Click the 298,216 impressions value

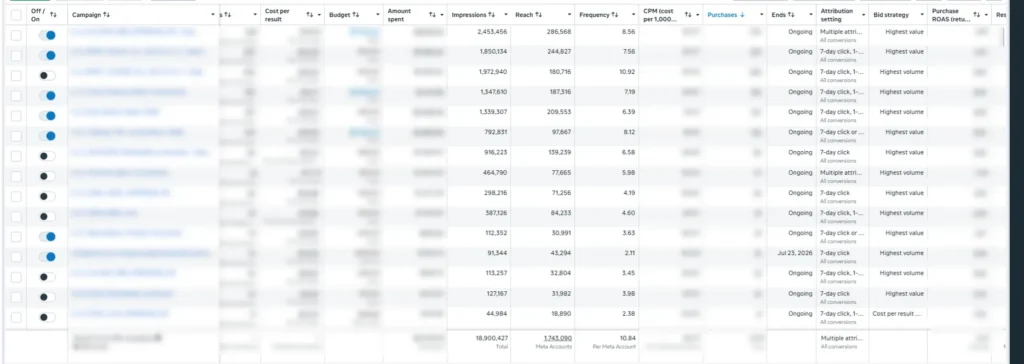(x=494, y=193)
